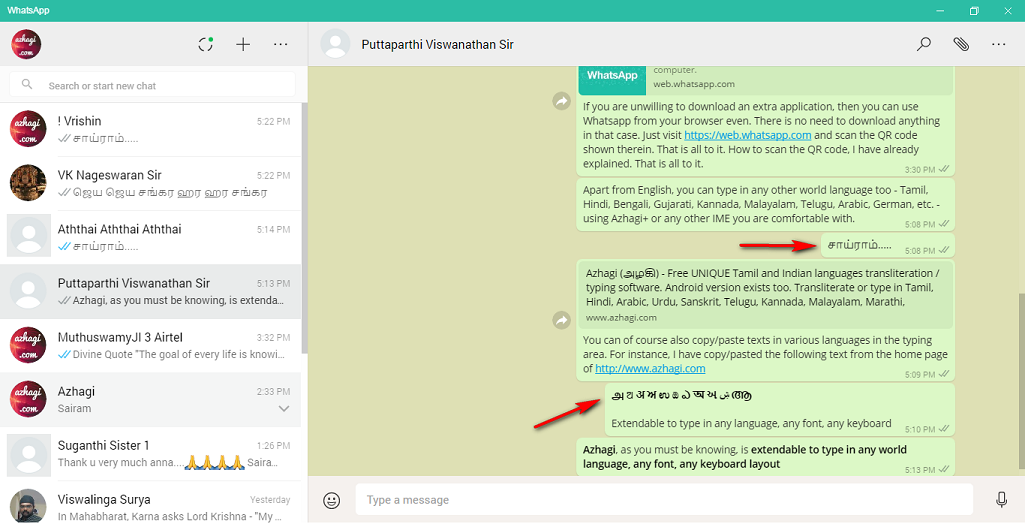Minimize the WhatsApp window
1025x524 pixels.
(940, 10)
